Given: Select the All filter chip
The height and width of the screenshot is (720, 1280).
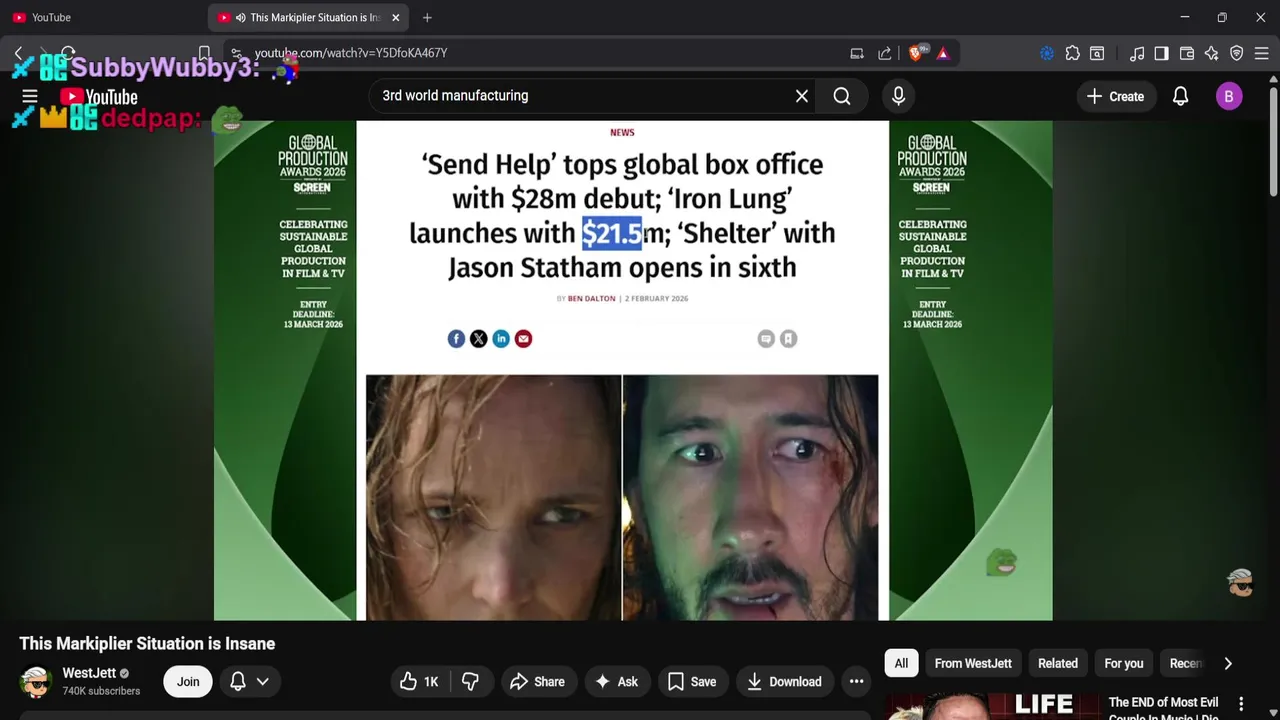Looking at the screenshot, I should pos(901,663).
